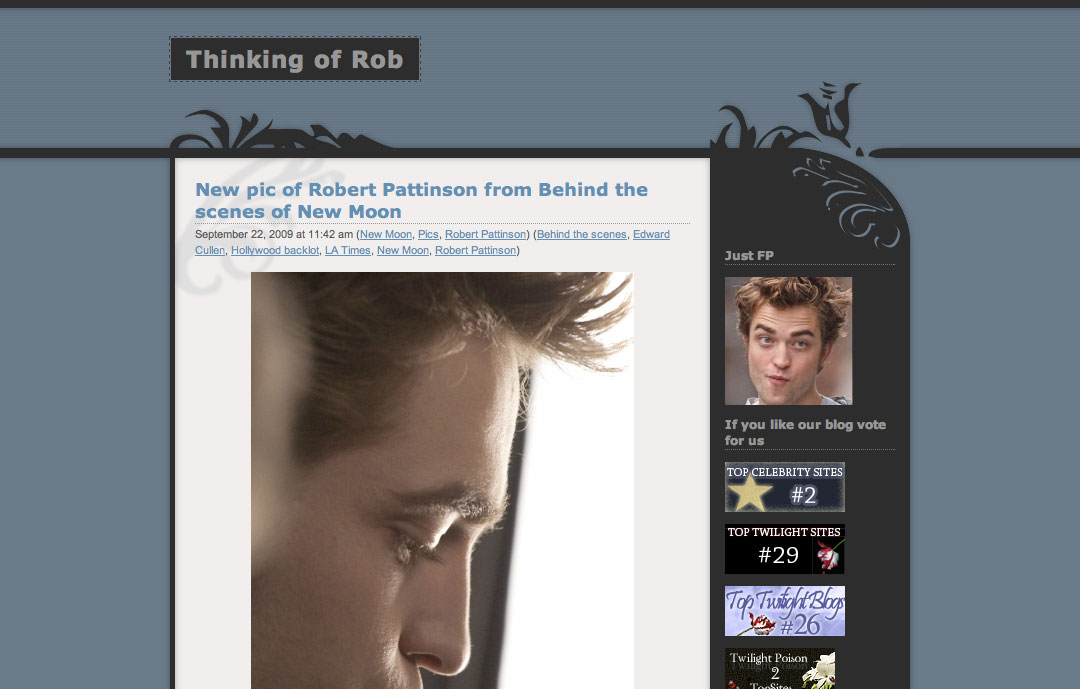The image size is (1080, 689).
Task: Open the Behind the scenes tag
Action: point(582,234)
